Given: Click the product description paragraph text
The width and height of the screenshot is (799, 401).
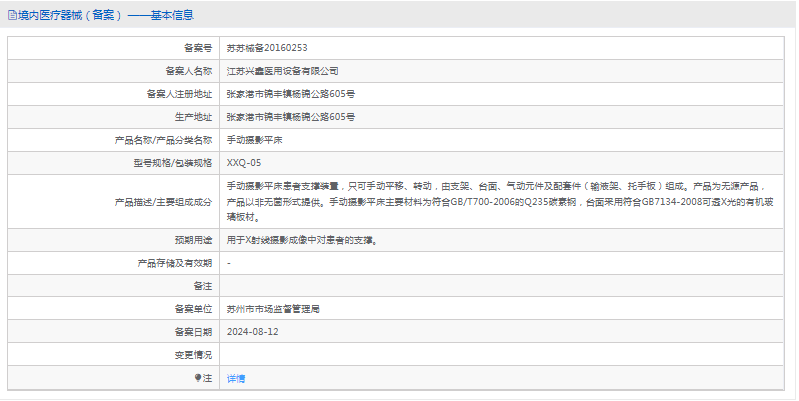Looking at the screenshot, I should pos(500,202).
